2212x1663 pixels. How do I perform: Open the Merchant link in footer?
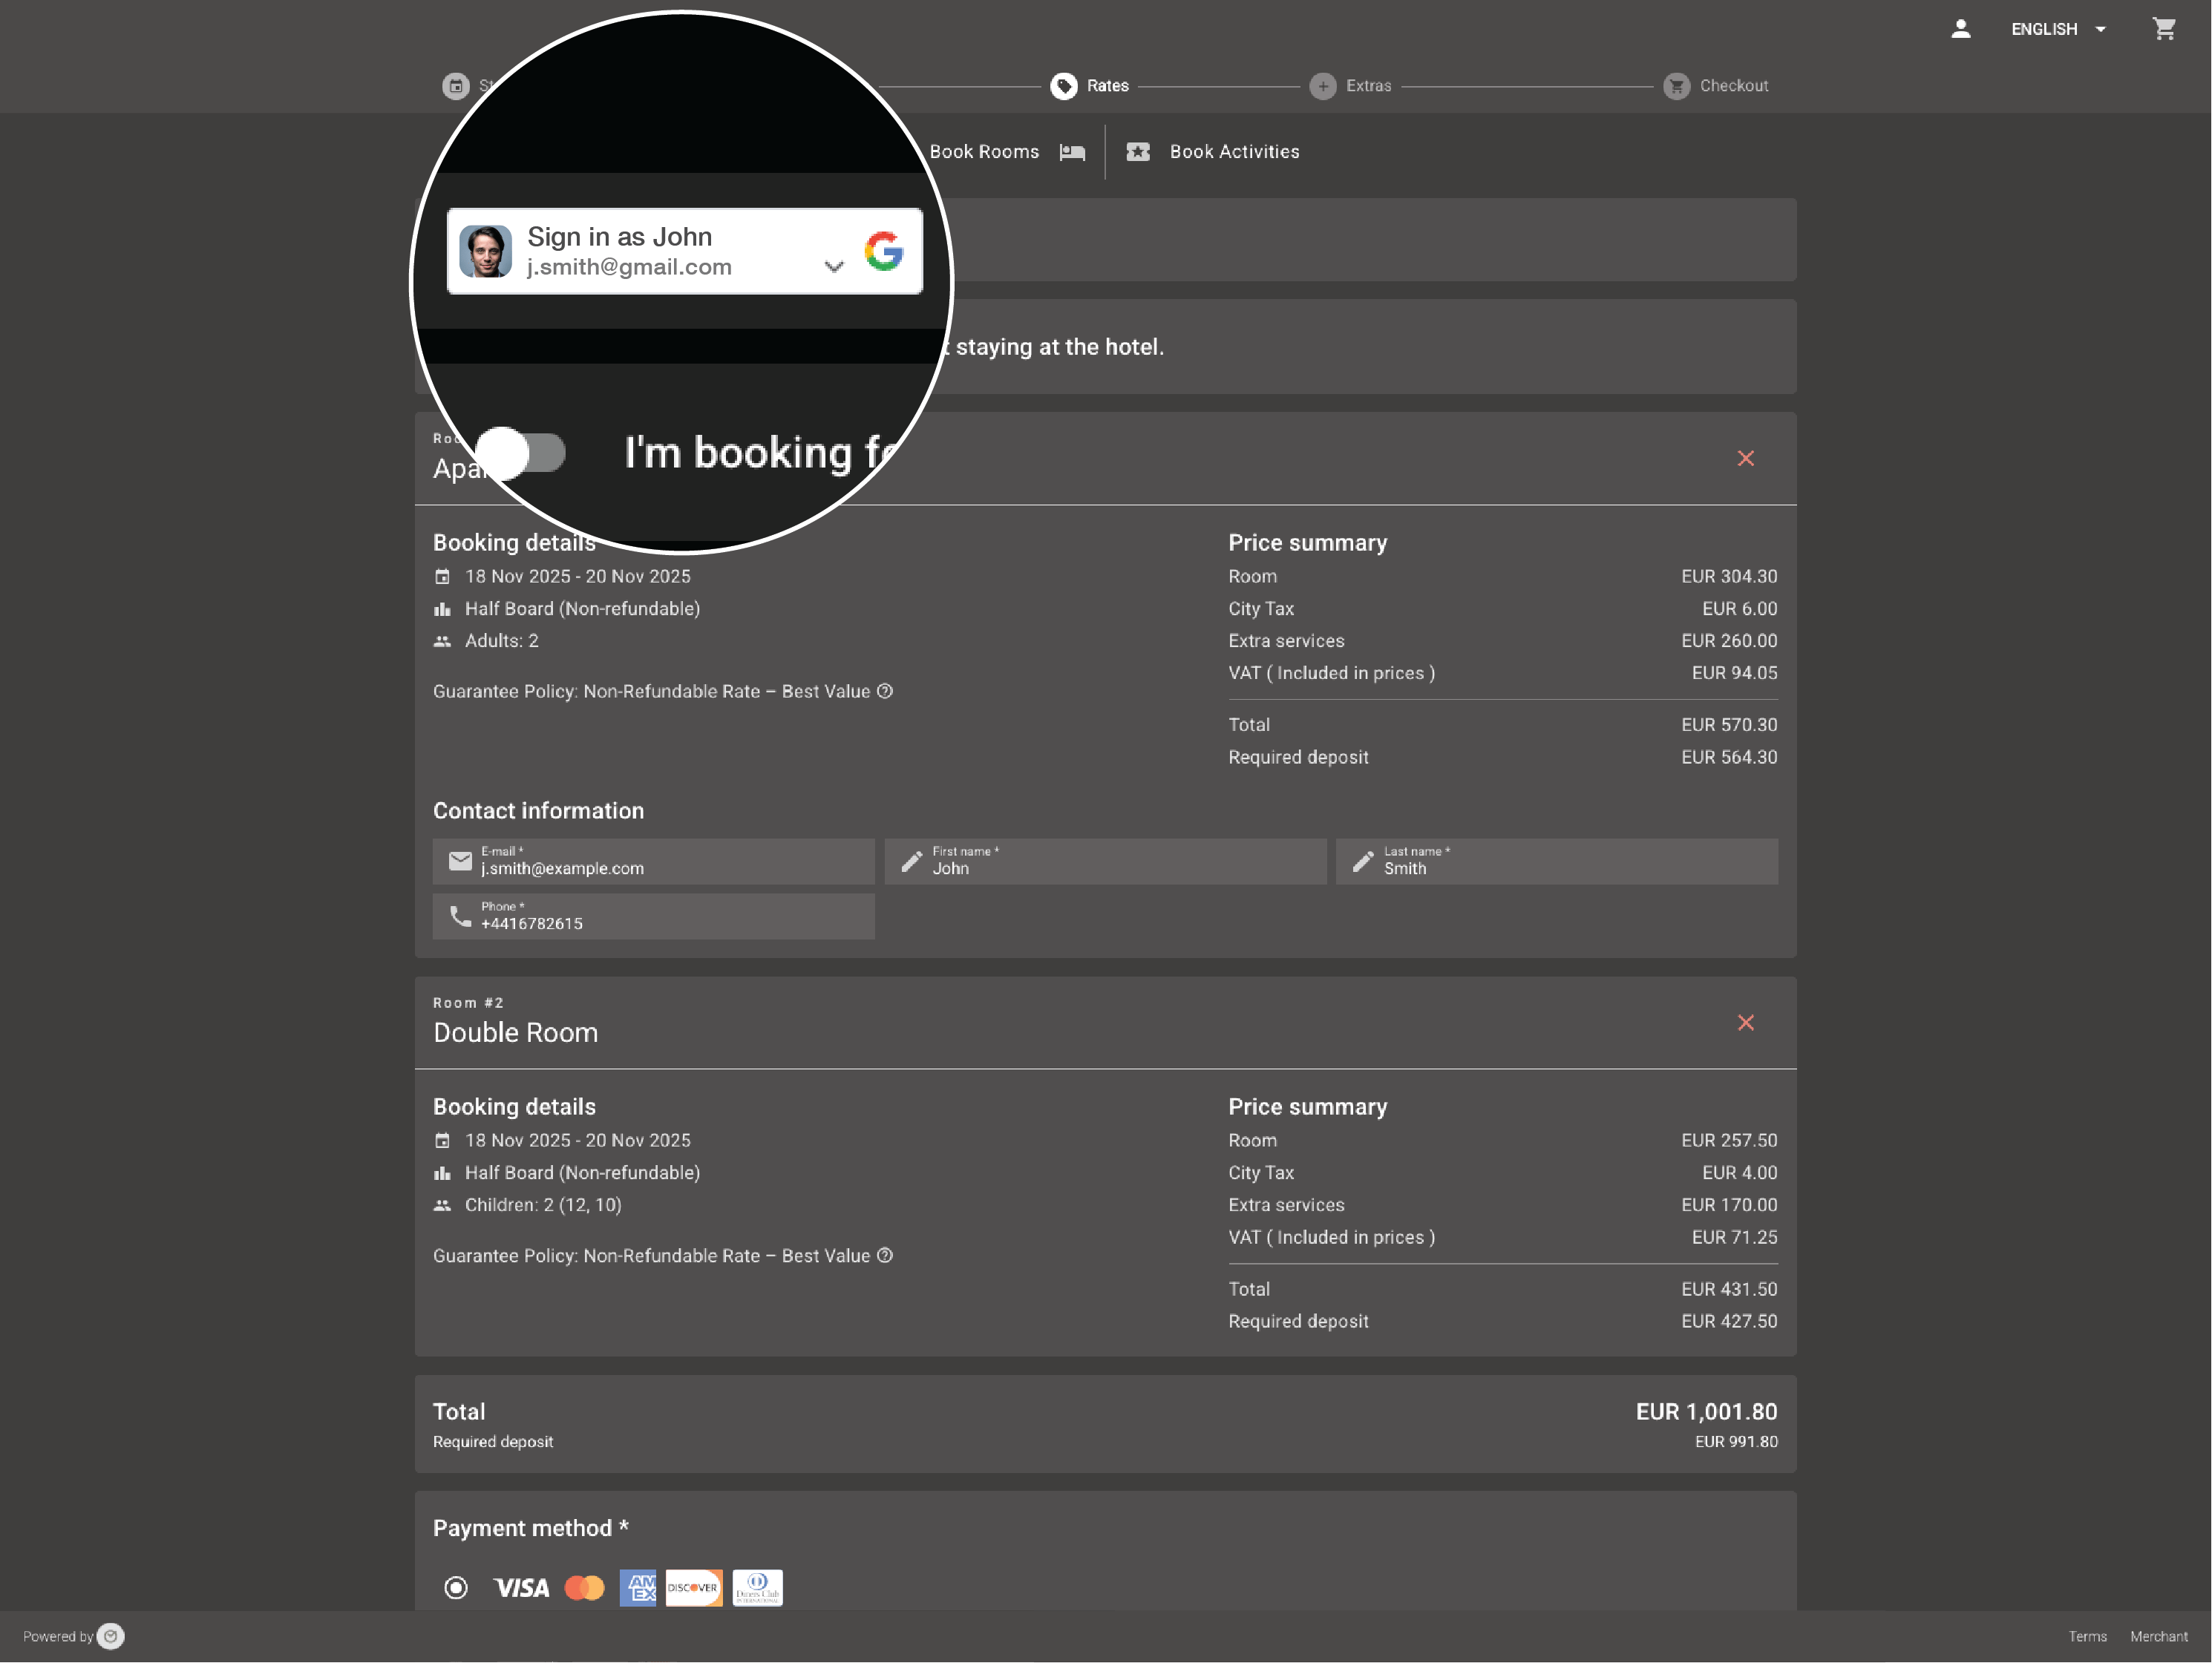tap(2158, 1636)
